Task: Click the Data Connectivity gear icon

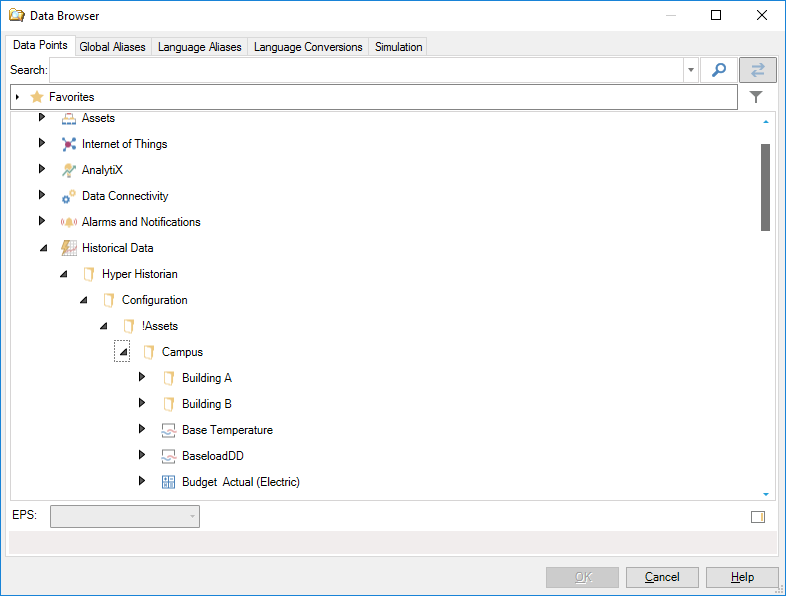Action: pyautogui.click(x=69, y=196)
